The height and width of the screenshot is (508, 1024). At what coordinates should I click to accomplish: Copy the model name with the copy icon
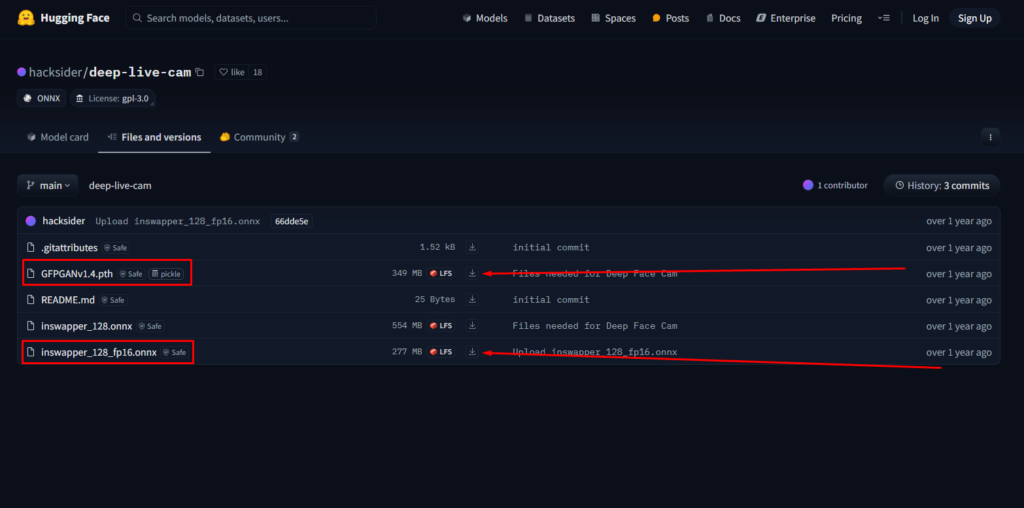pyautogui.click(x=200, y=72)
